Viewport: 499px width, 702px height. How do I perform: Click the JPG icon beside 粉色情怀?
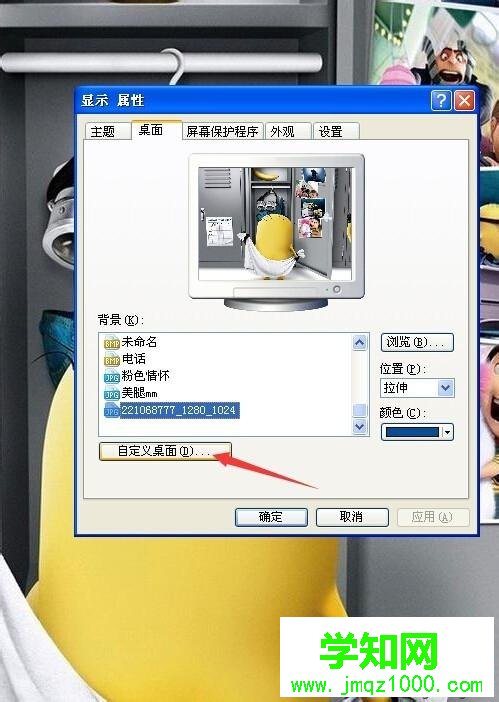tap(111, 377)
